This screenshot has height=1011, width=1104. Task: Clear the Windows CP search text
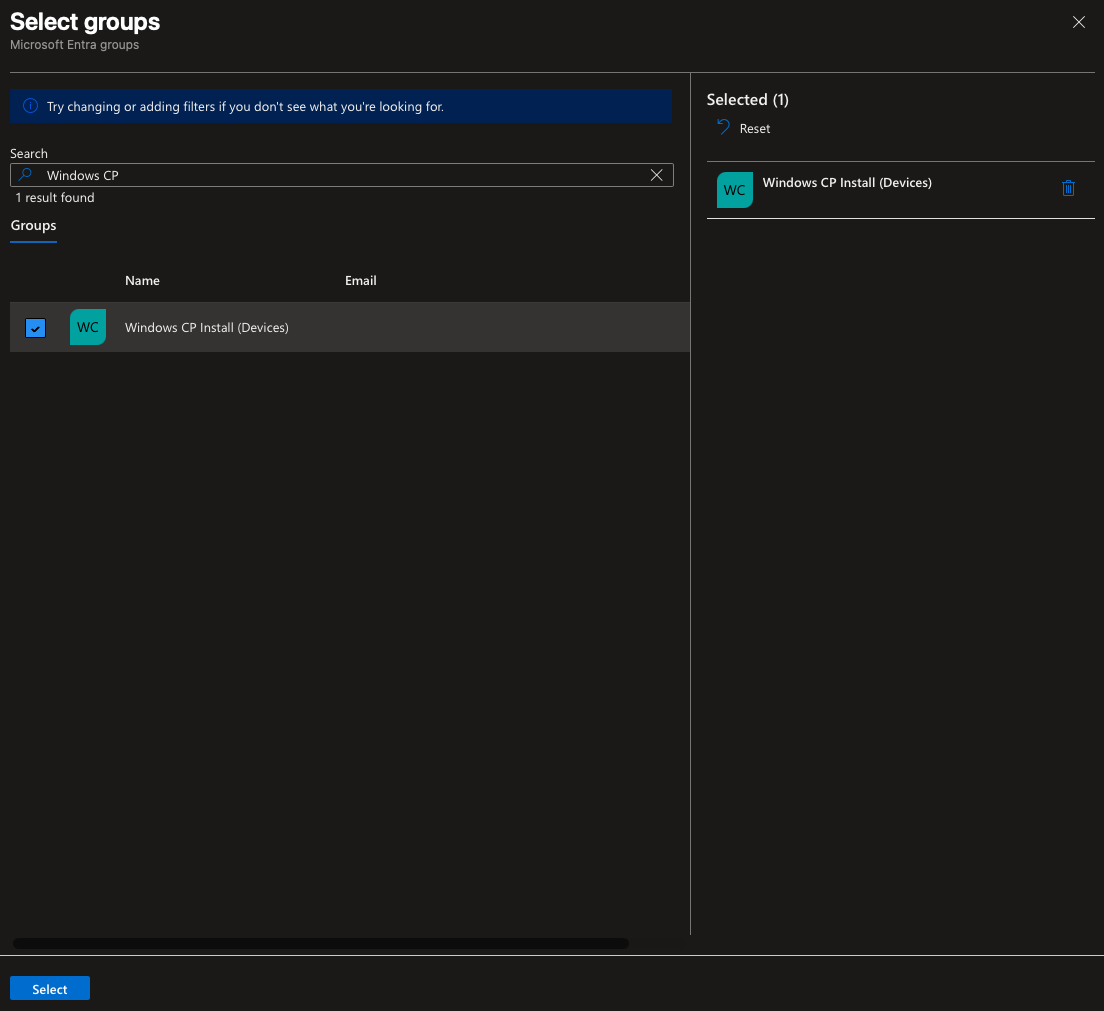pyautogui.click(x=656, y=175)
